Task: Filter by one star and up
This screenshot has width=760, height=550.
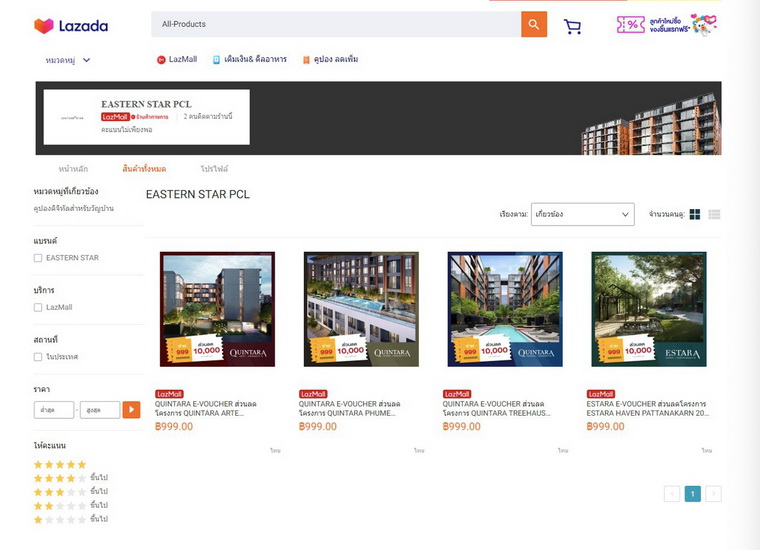Action: point(71,519)
